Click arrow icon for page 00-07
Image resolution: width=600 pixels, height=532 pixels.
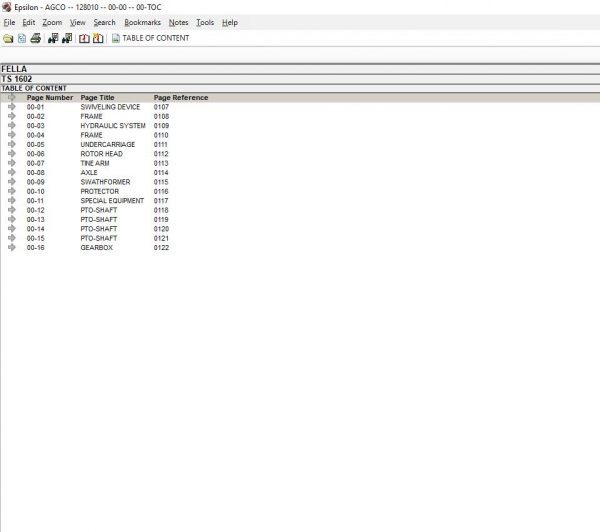coord(12,163)
